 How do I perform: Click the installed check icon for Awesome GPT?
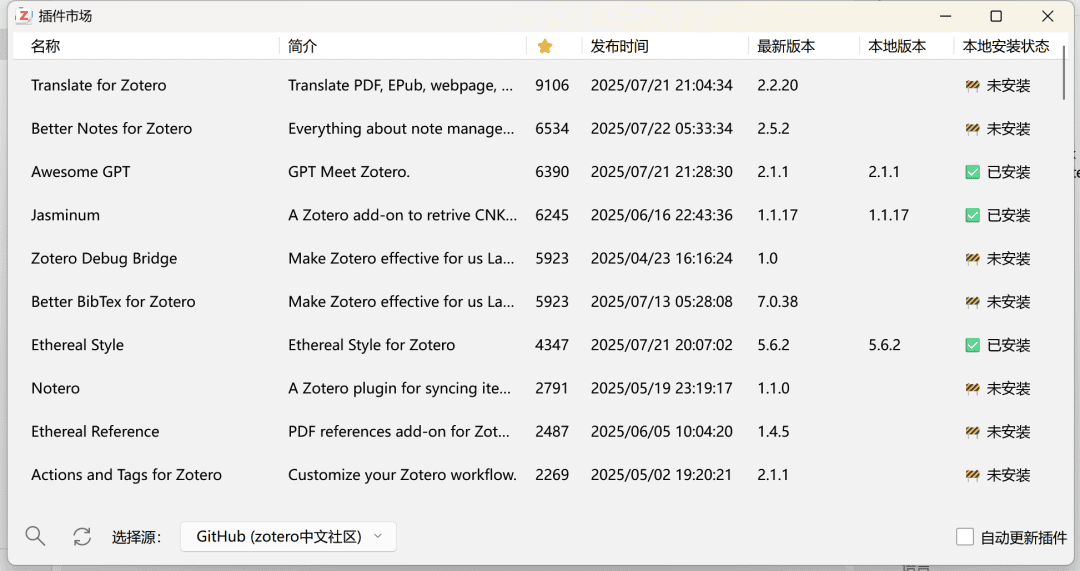coord(973,172)
